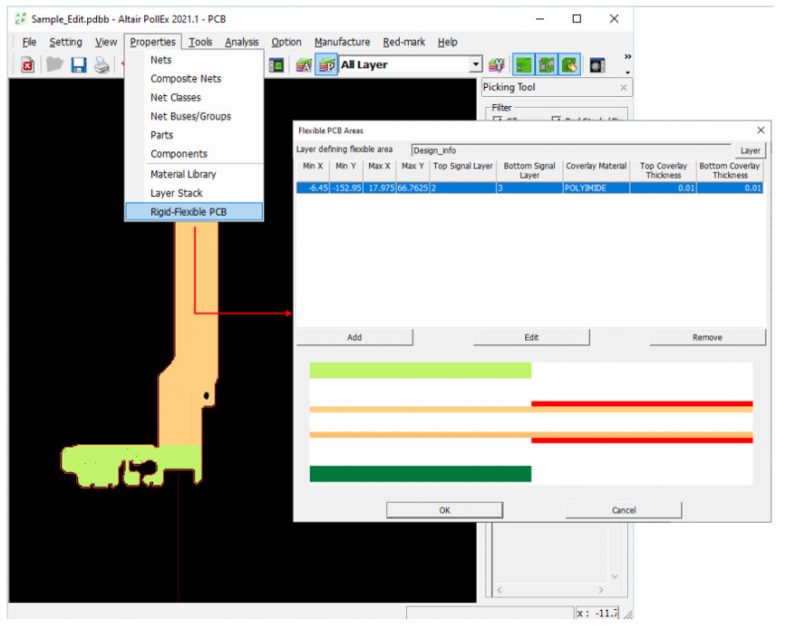This screenshot has width=786, height=630.
Task: Click the icon right of All Layer dropdown
Action: pos(496,65)
